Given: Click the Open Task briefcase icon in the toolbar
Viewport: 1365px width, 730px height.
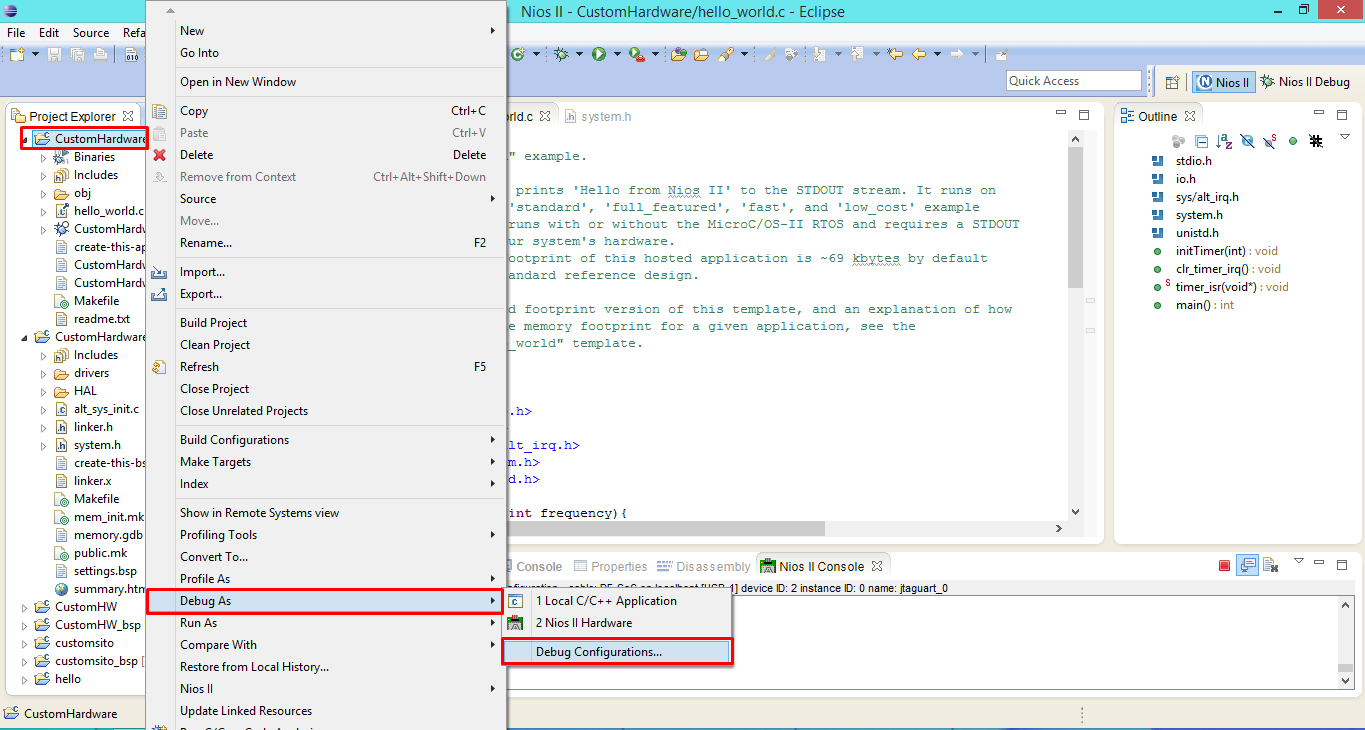Looking at the screenshot, I should 701,54.
